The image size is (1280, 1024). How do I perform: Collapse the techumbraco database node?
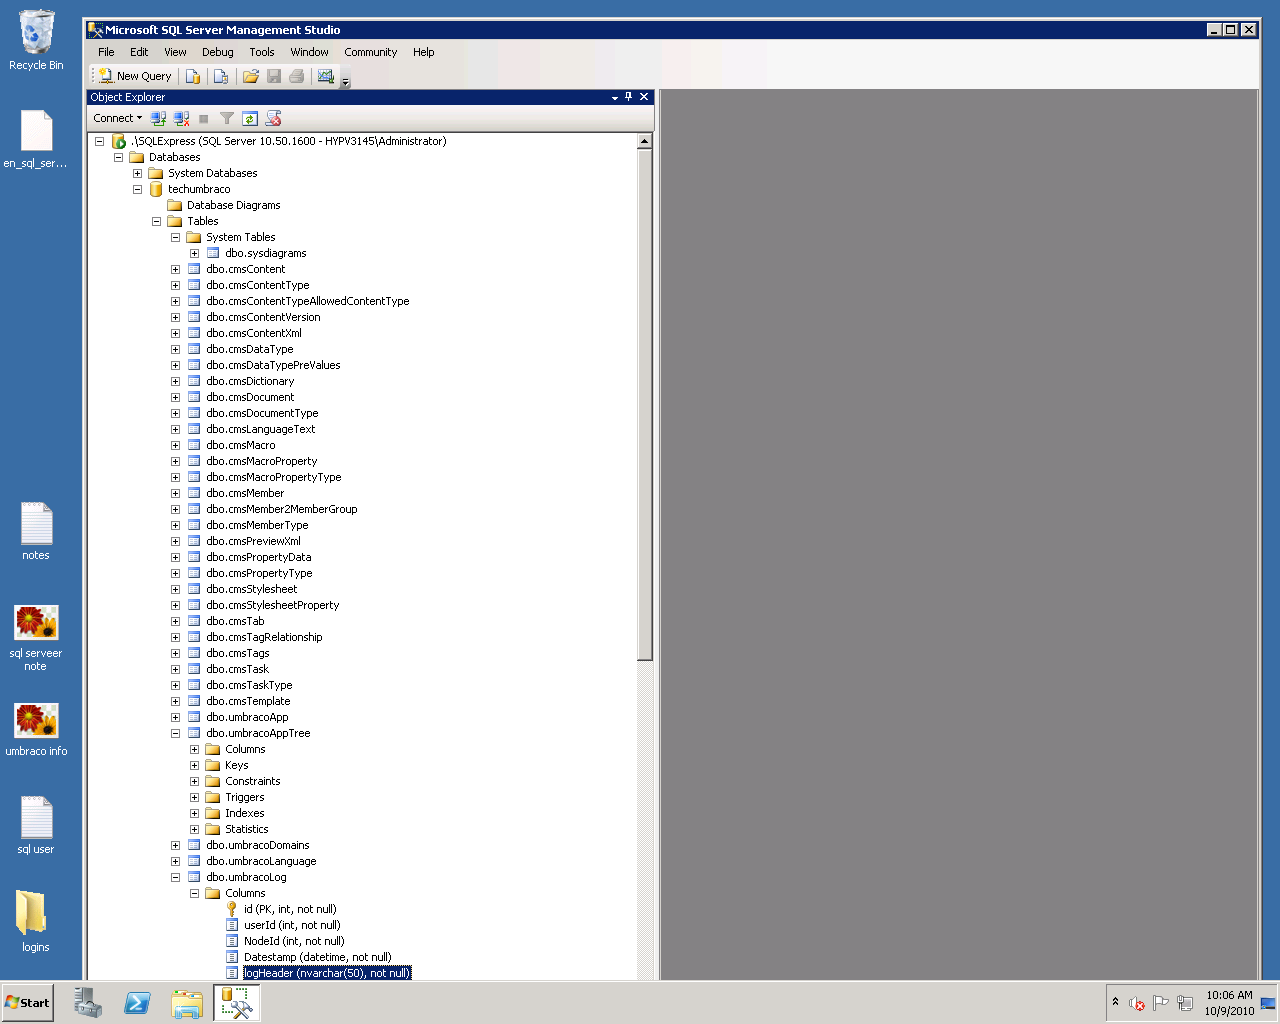coord(137,189)
